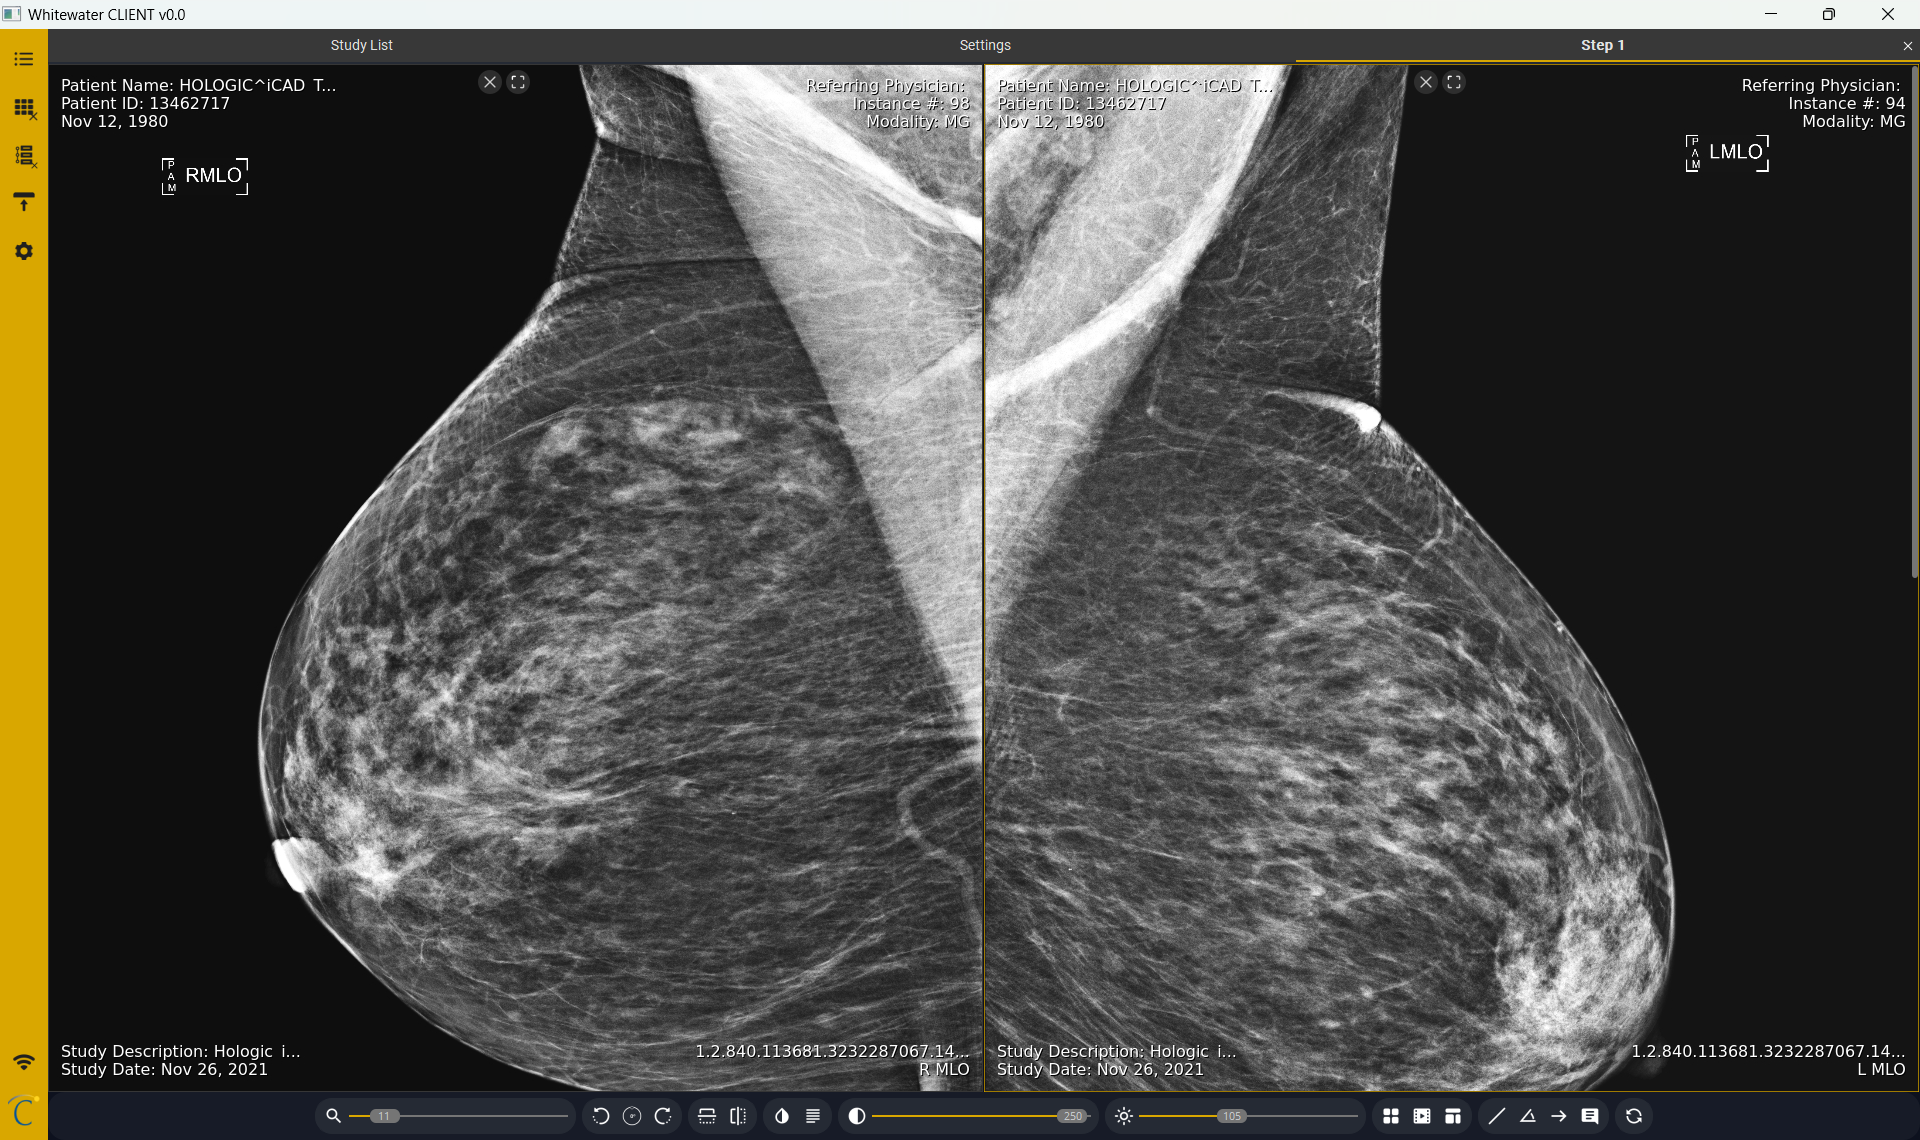
Task: Reset the viewer with the refresh icon
Action: pyautogui.click(x=1634, y=1116)
